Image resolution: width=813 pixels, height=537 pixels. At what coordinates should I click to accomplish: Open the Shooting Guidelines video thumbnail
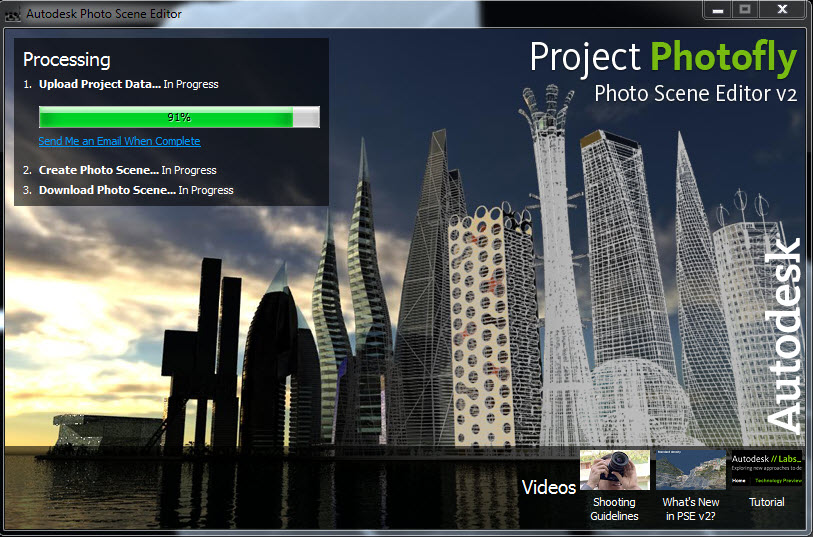click(614, 470)
